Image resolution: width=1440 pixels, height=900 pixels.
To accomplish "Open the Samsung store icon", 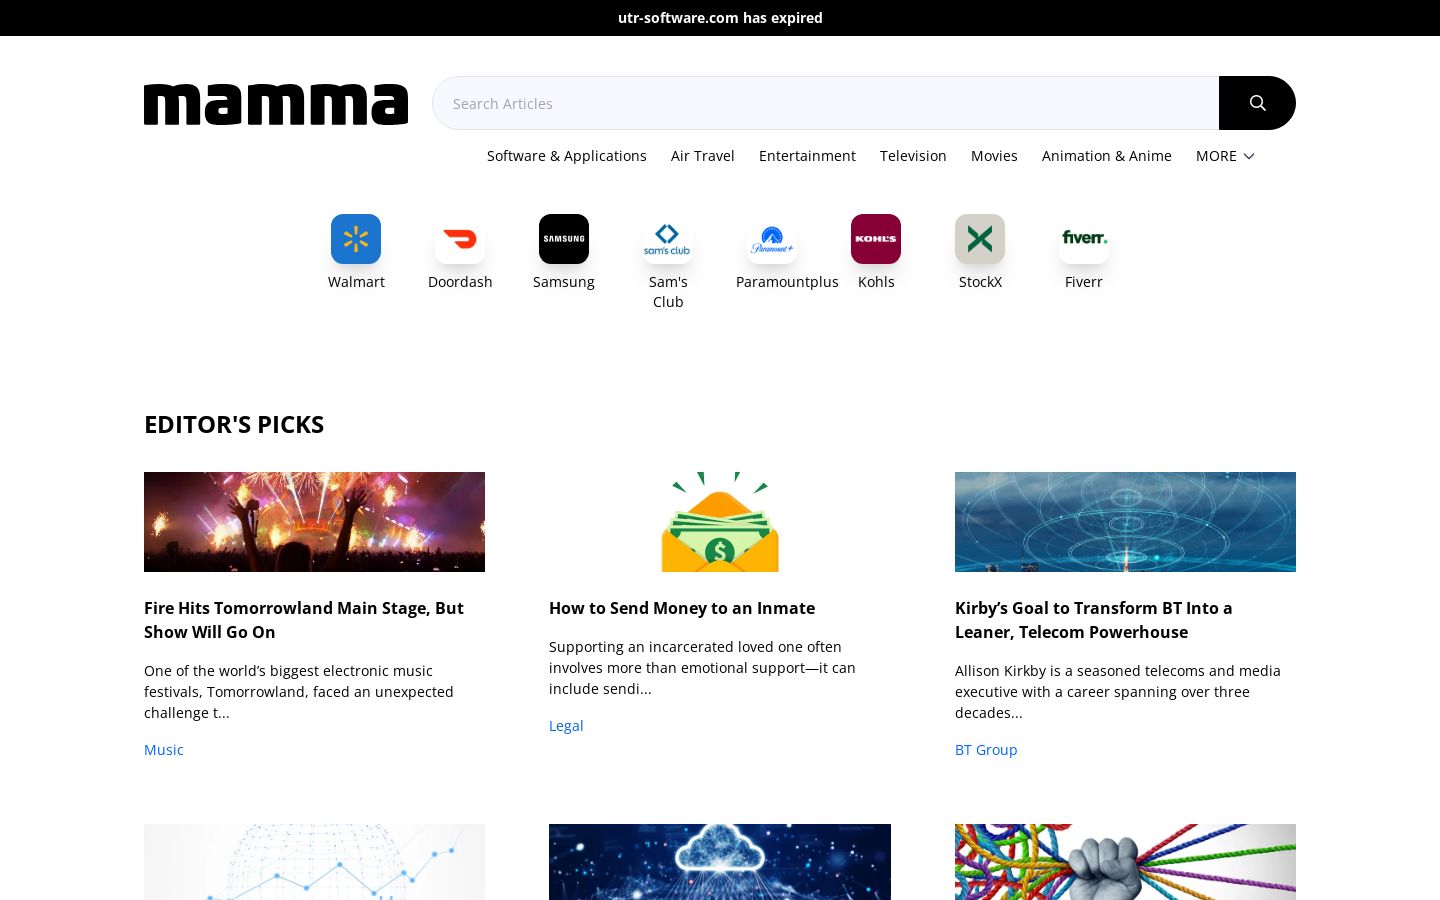I will [x=564, y=239].
